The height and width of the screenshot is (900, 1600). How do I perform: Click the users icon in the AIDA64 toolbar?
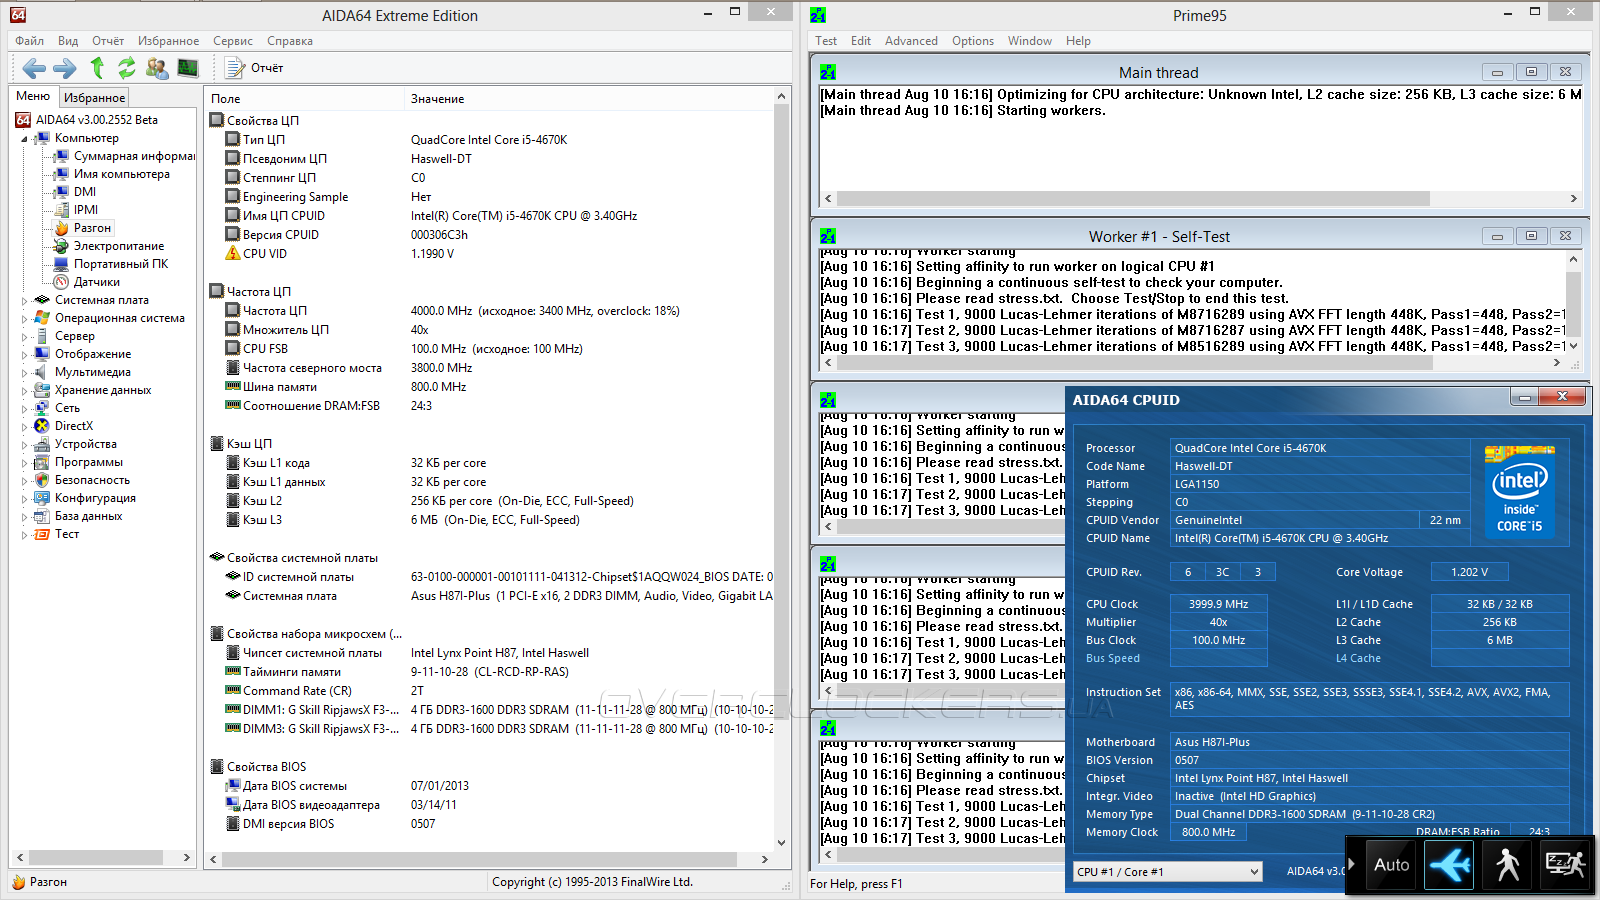(157, 68)
